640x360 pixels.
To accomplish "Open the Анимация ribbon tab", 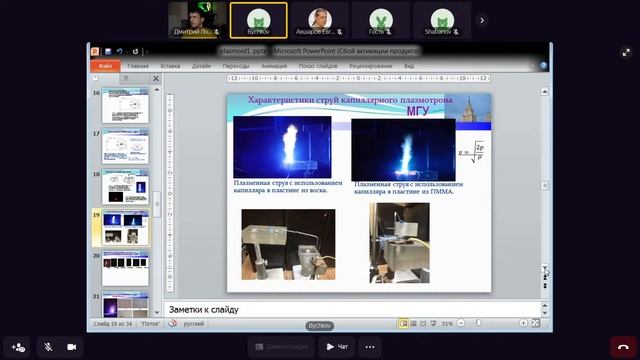I will tap(274, 66).
